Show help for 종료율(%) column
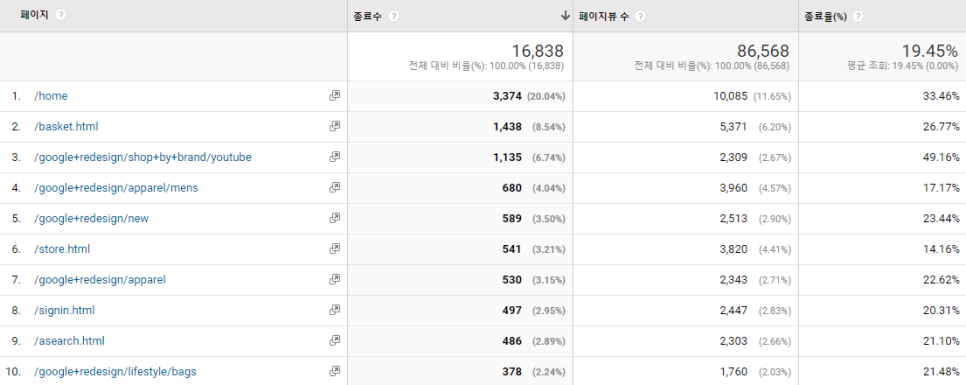Screen dimensions: 966x385 (858, 17)
